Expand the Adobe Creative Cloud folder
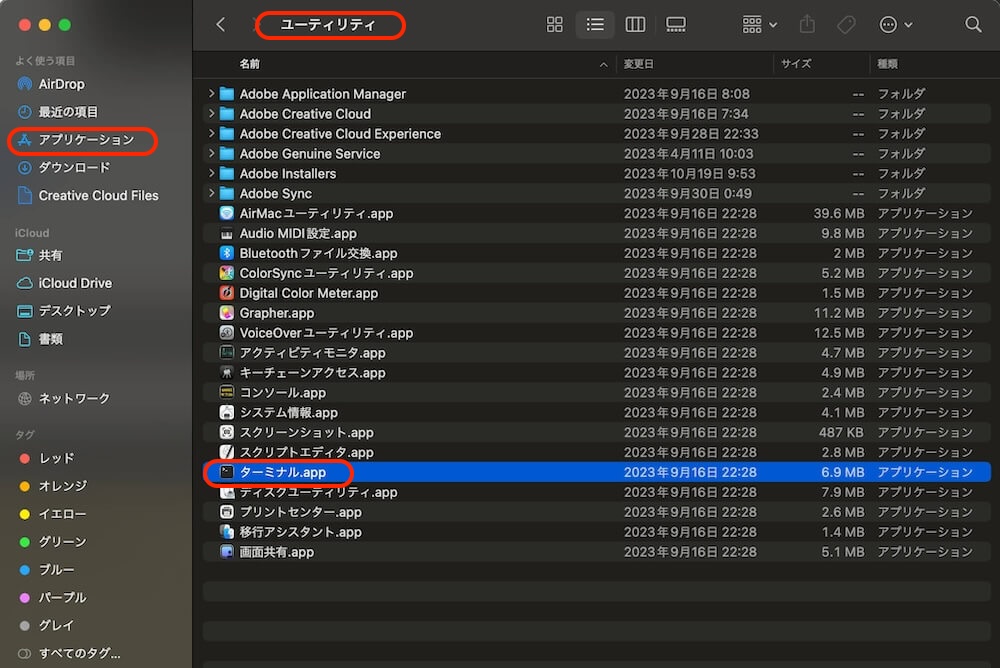1000x668 pixels. (211, 114)
